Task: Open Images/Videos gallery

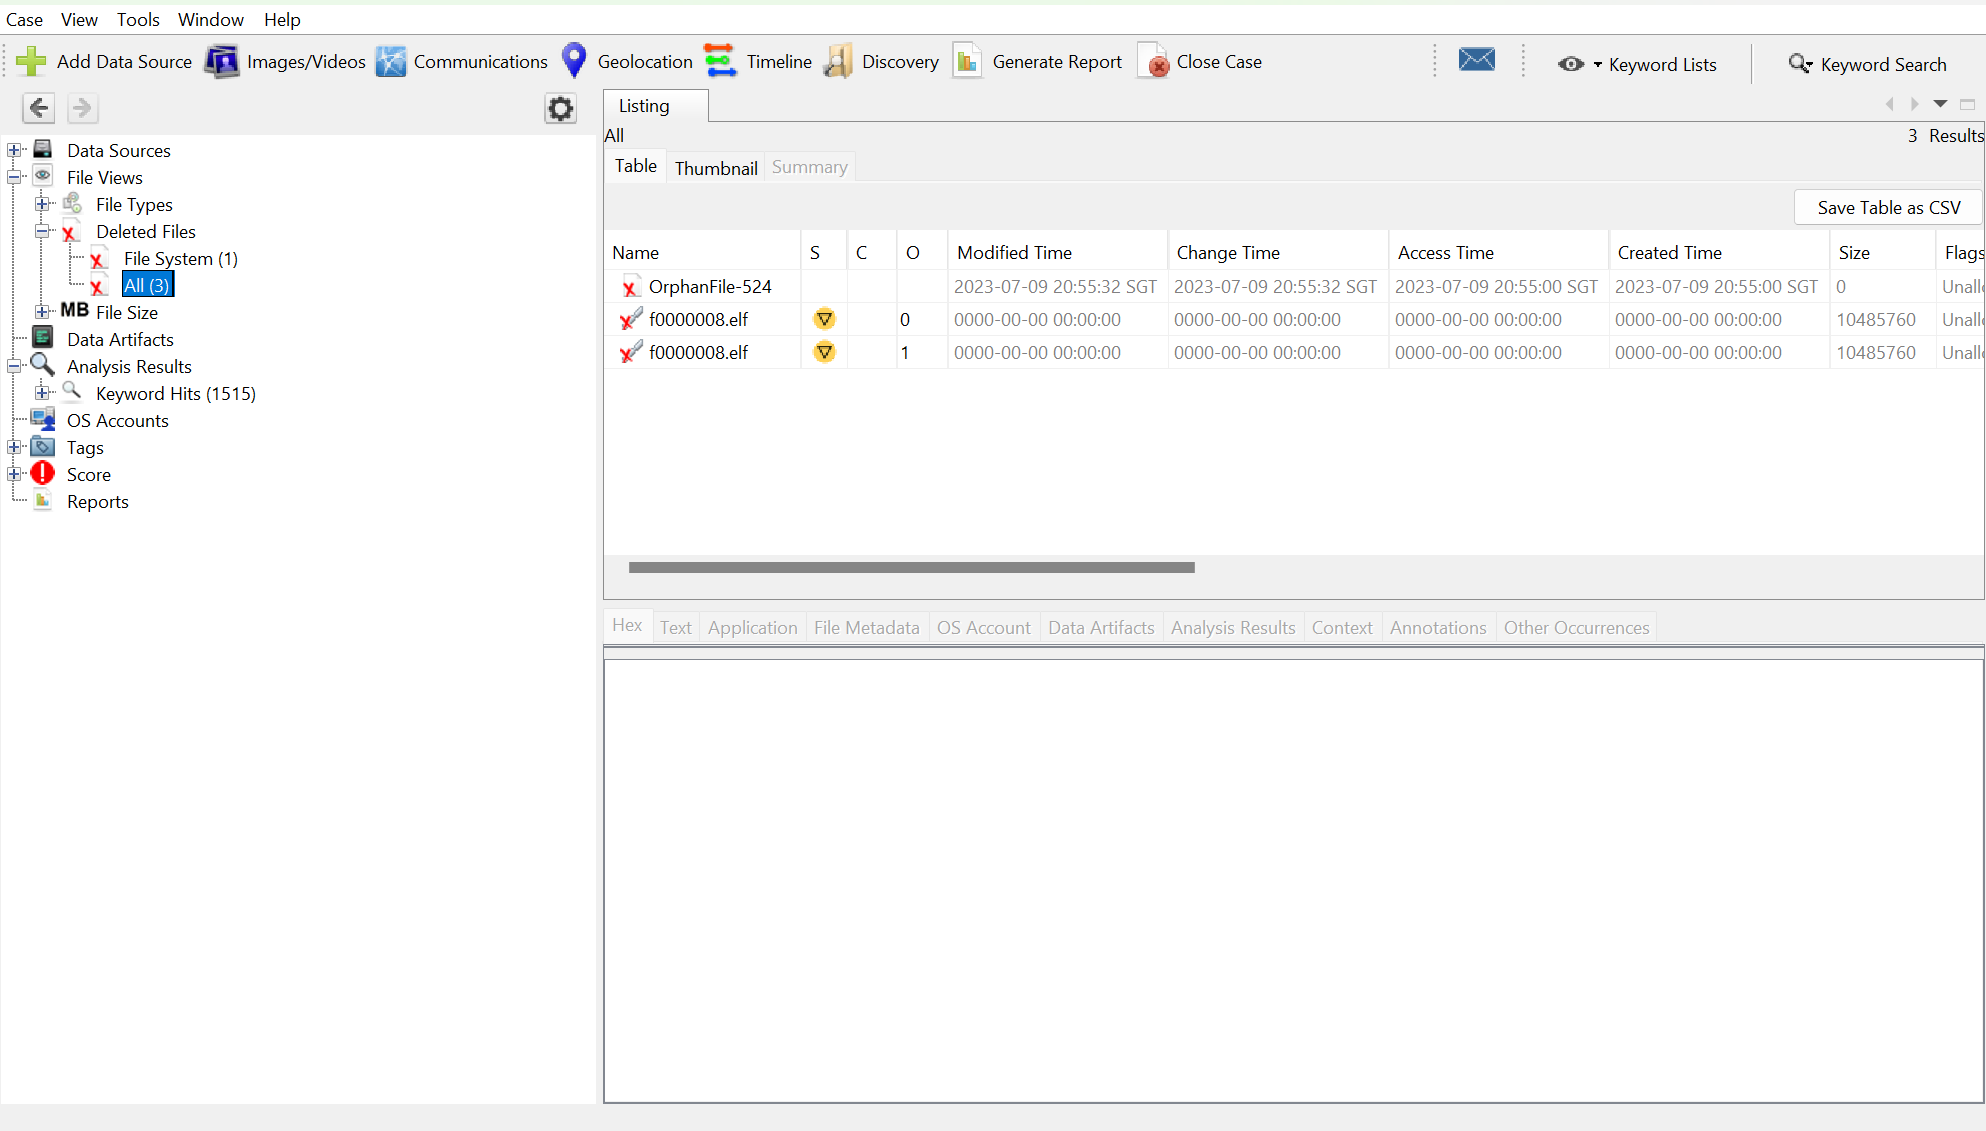Action: pos(285,61)
